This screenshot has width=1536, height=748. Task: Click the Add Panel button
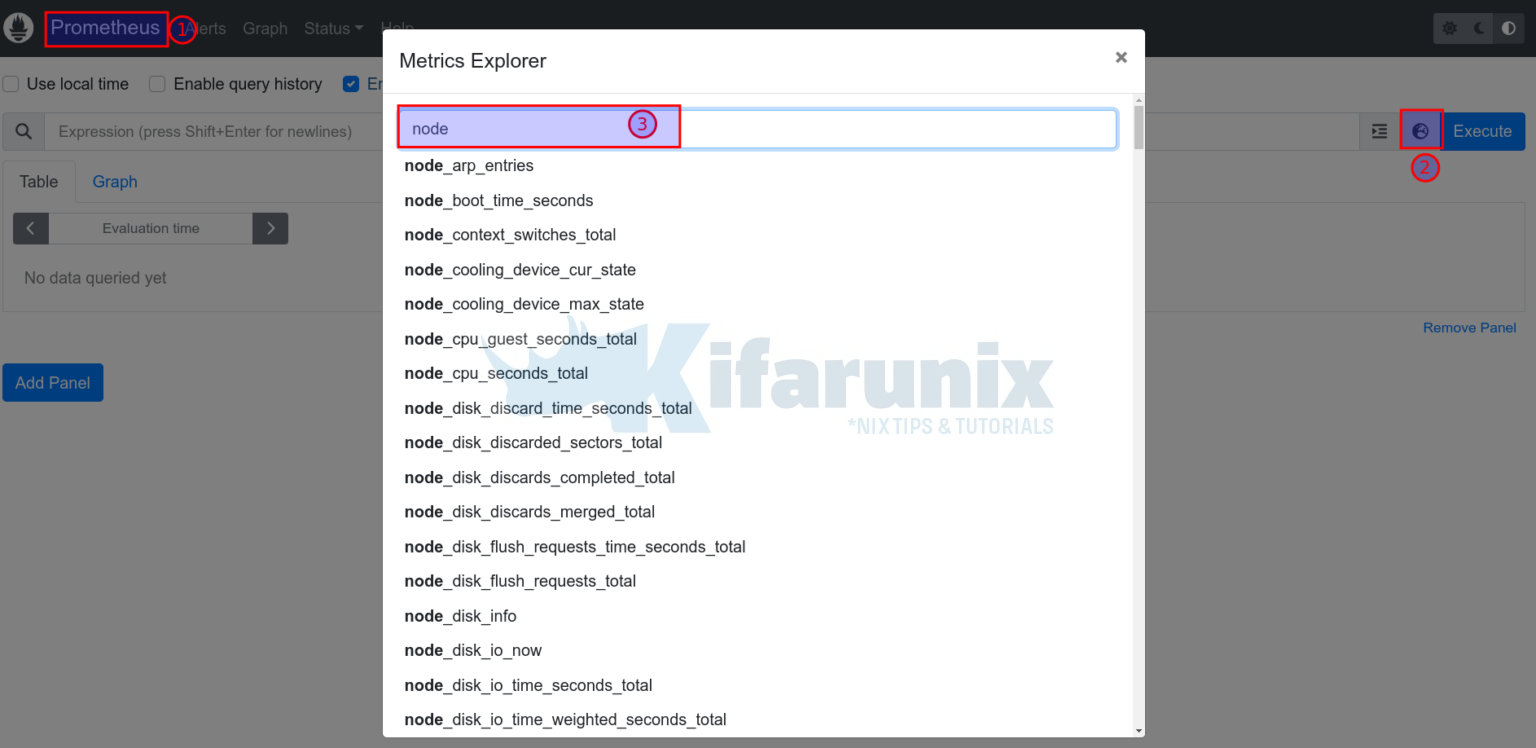point(52,382)
